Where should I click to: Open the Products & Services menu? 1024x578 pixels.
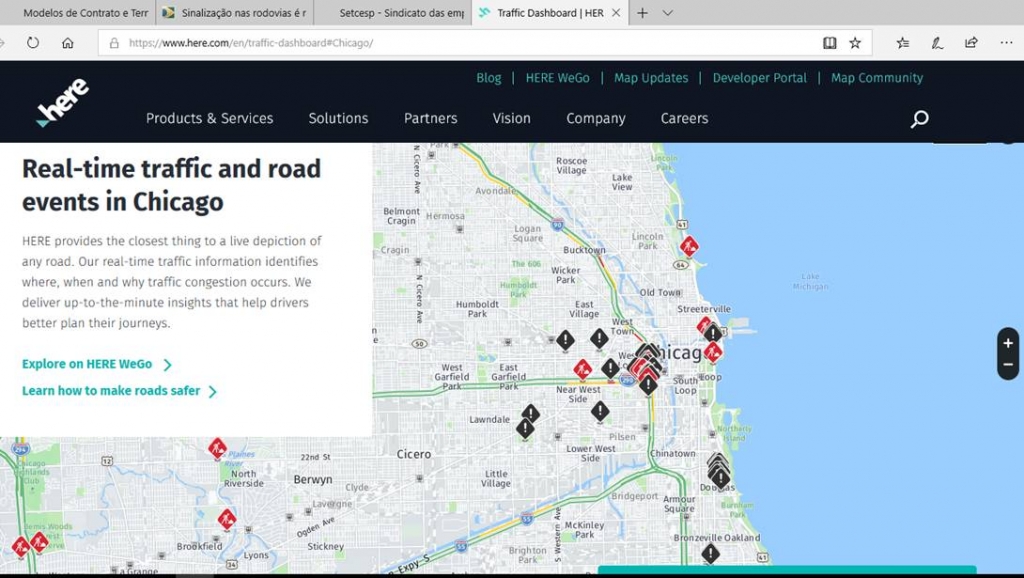[x=209, y=118]
